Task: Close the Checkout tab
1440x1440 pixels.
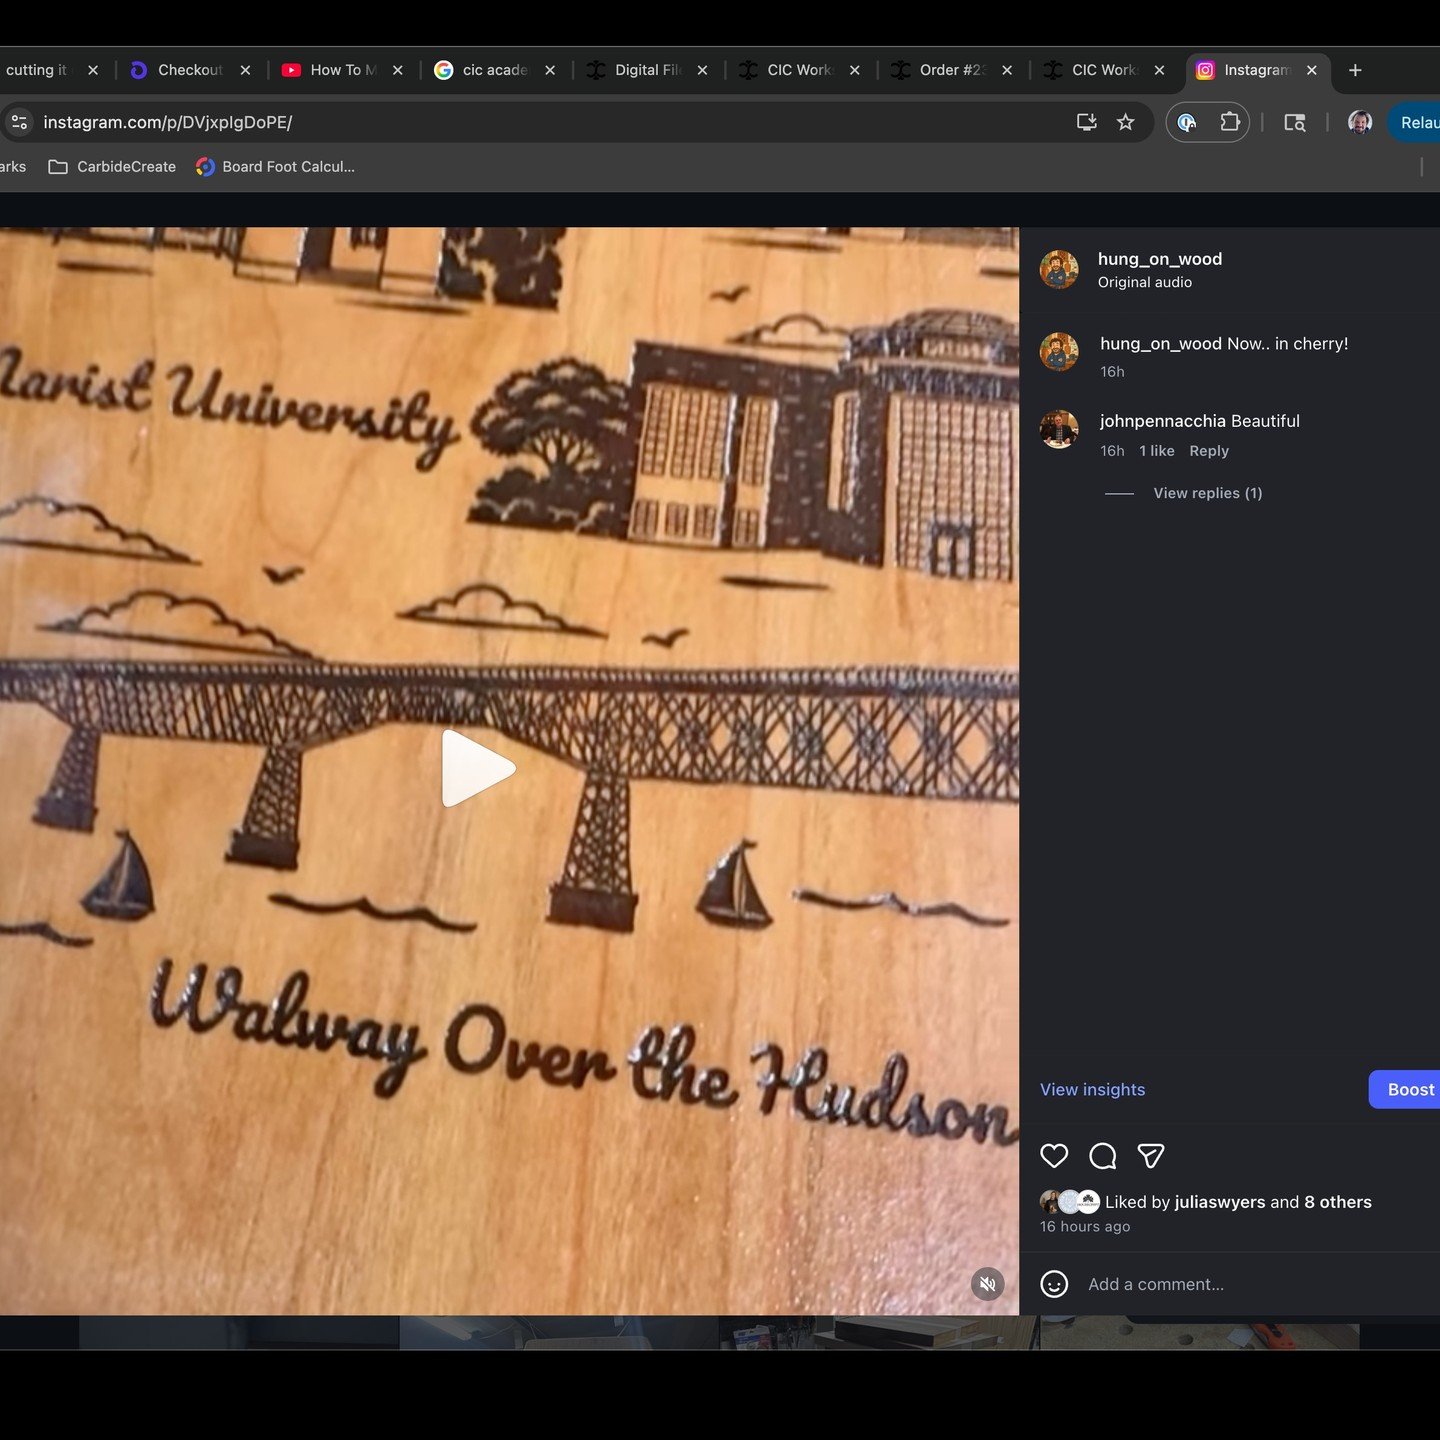Action: (x=245, y=70)
